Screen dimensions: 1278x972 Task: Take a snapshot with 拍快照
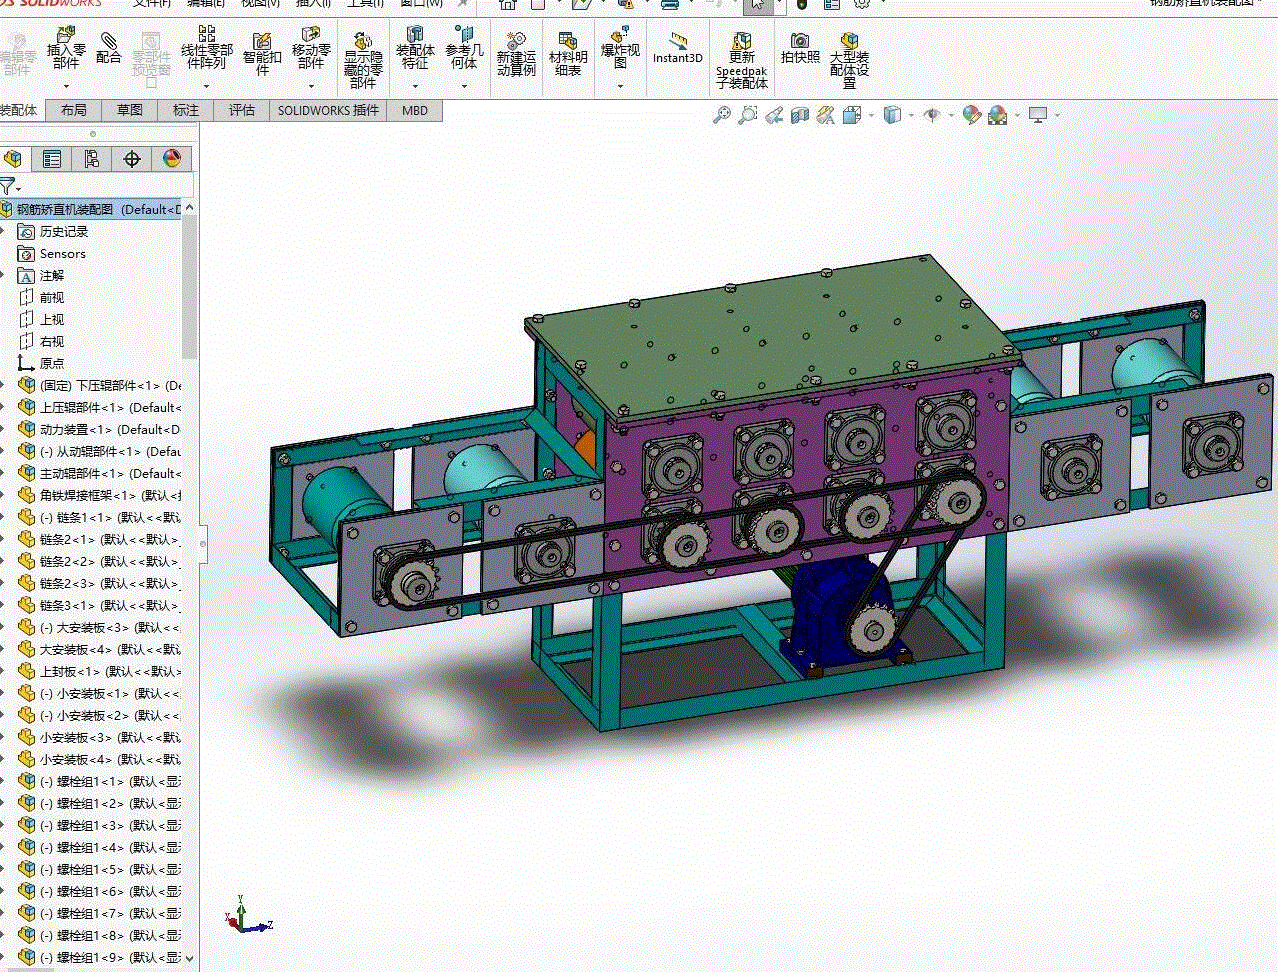[x=800, y=48]
